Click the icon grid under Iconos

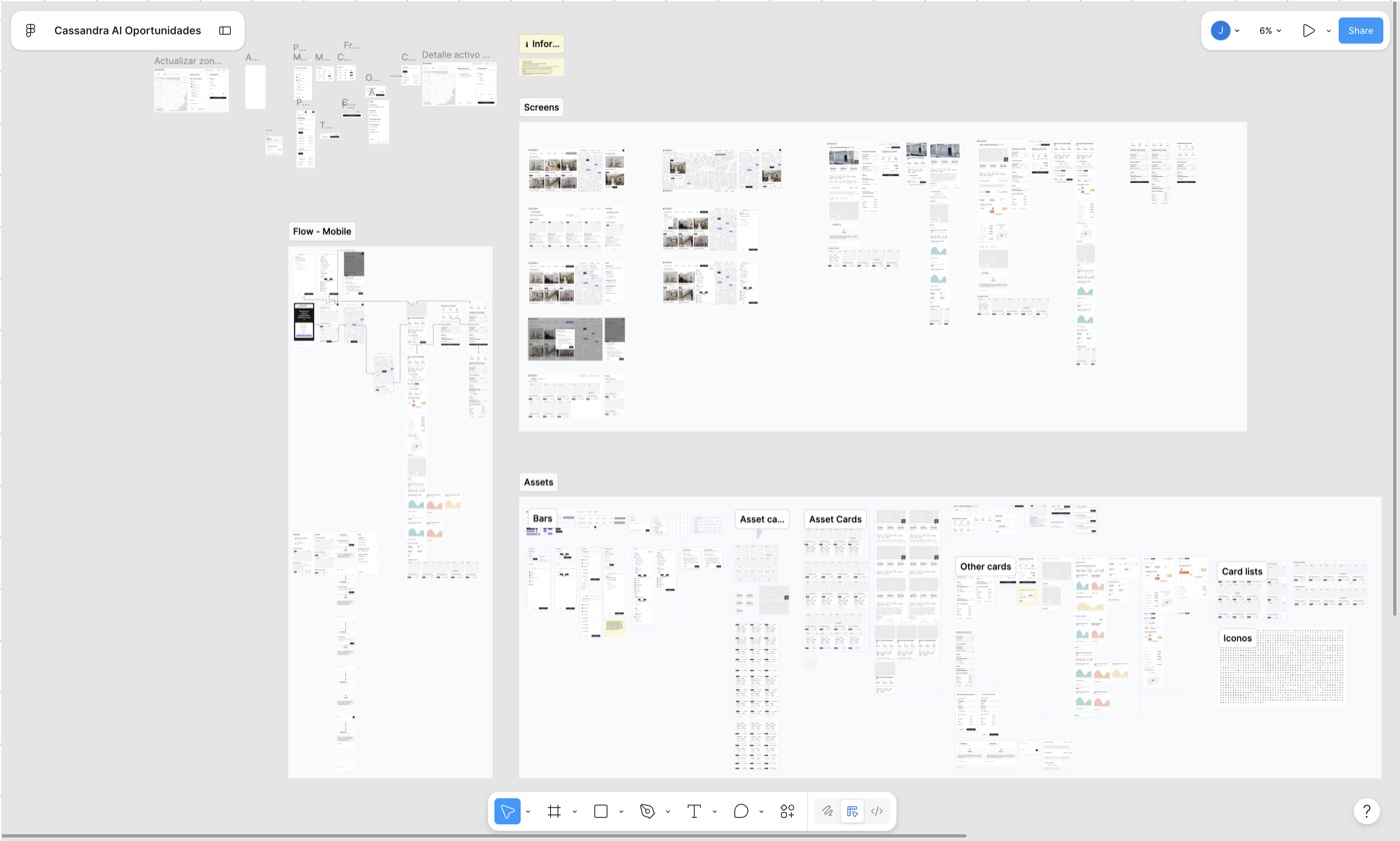point(1282,667)
